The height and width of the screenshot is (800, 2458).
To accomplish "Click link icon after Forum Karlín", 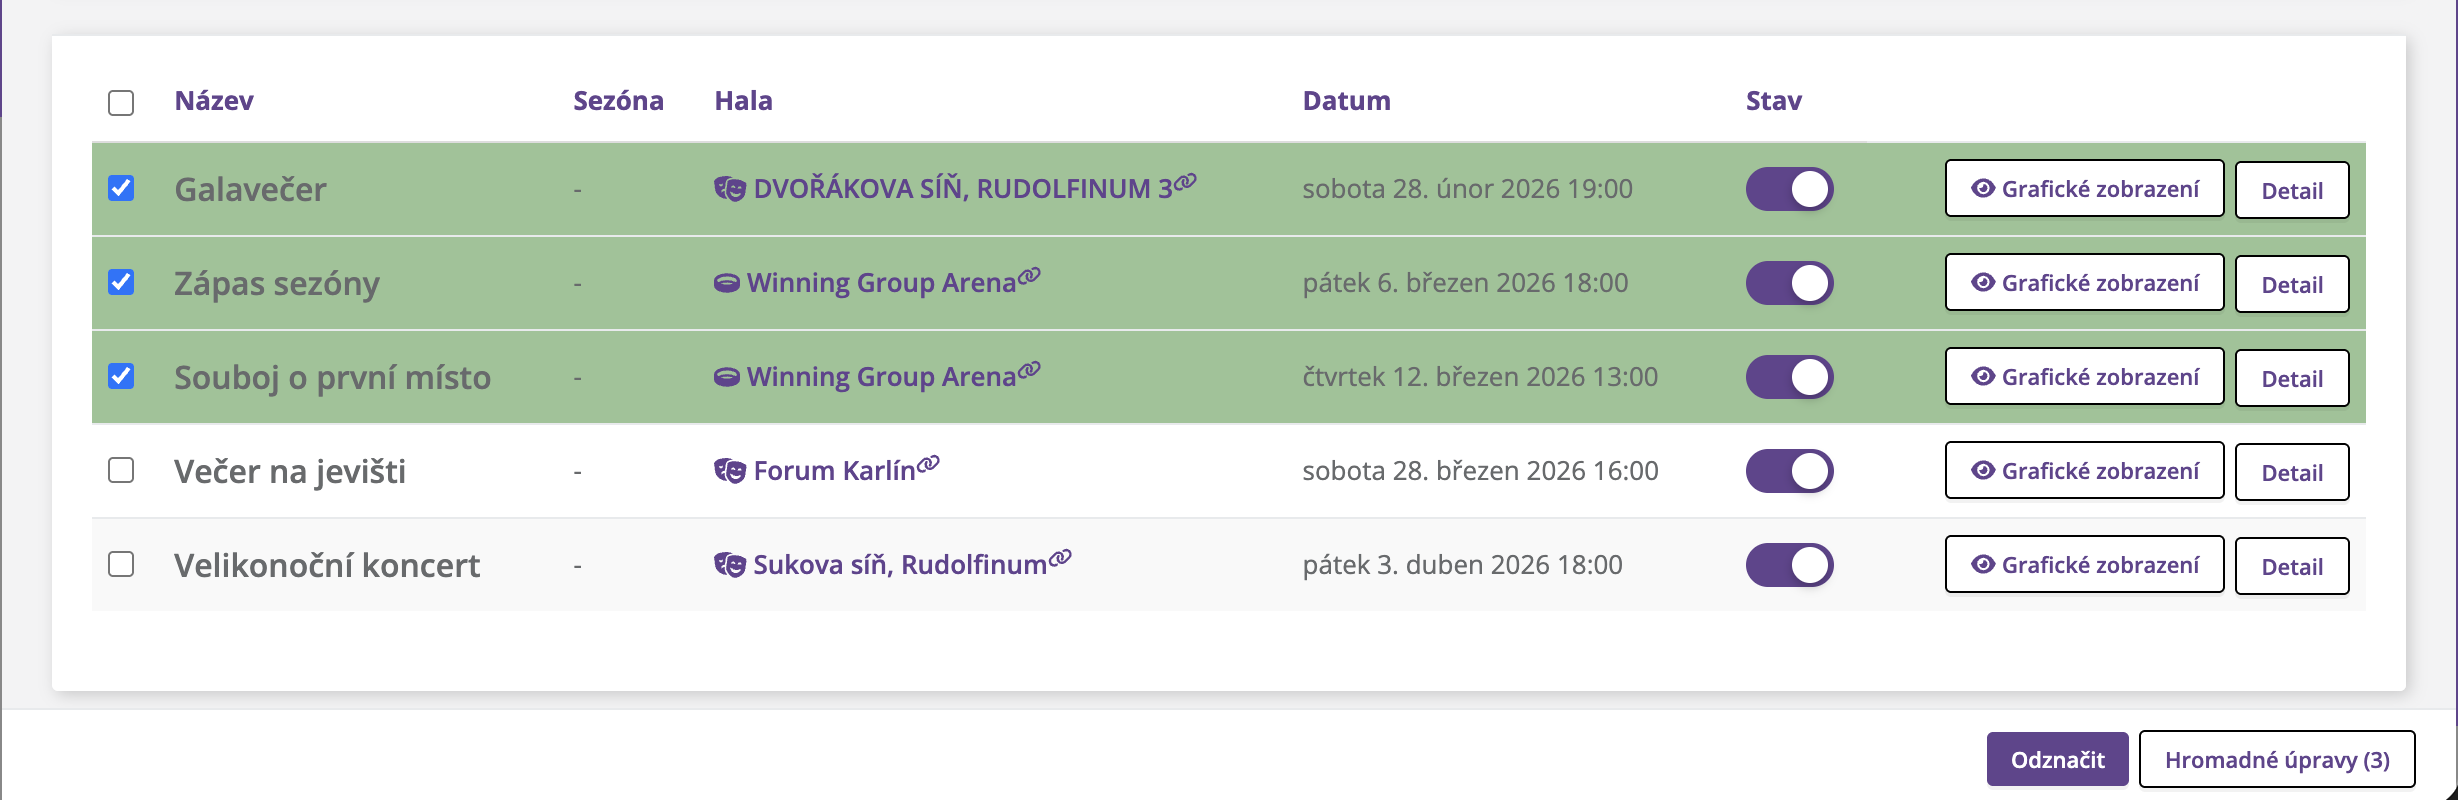I will tap(928, 463).
